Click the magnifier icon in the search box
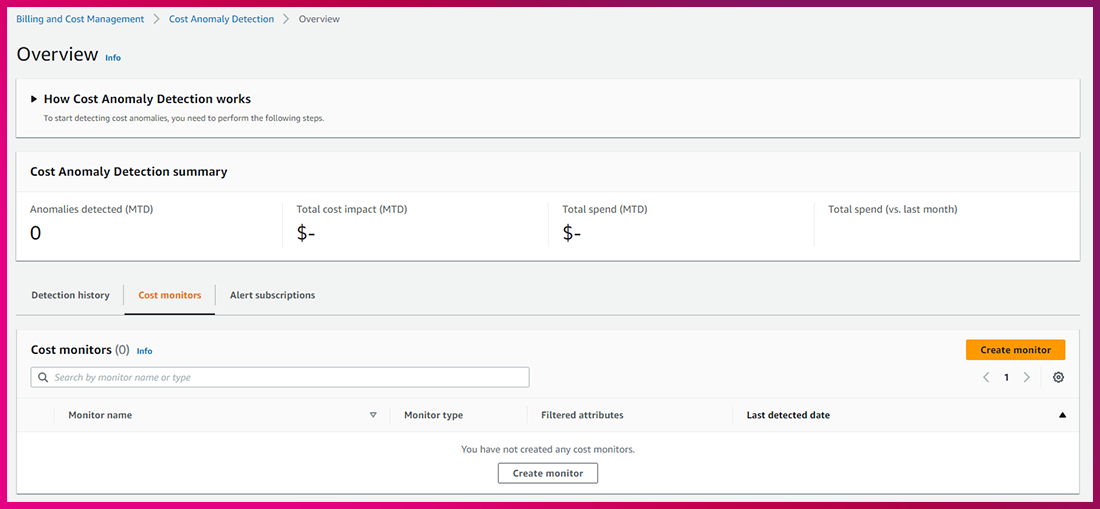This screenshot has height=509, width=1100. point(43,377)
